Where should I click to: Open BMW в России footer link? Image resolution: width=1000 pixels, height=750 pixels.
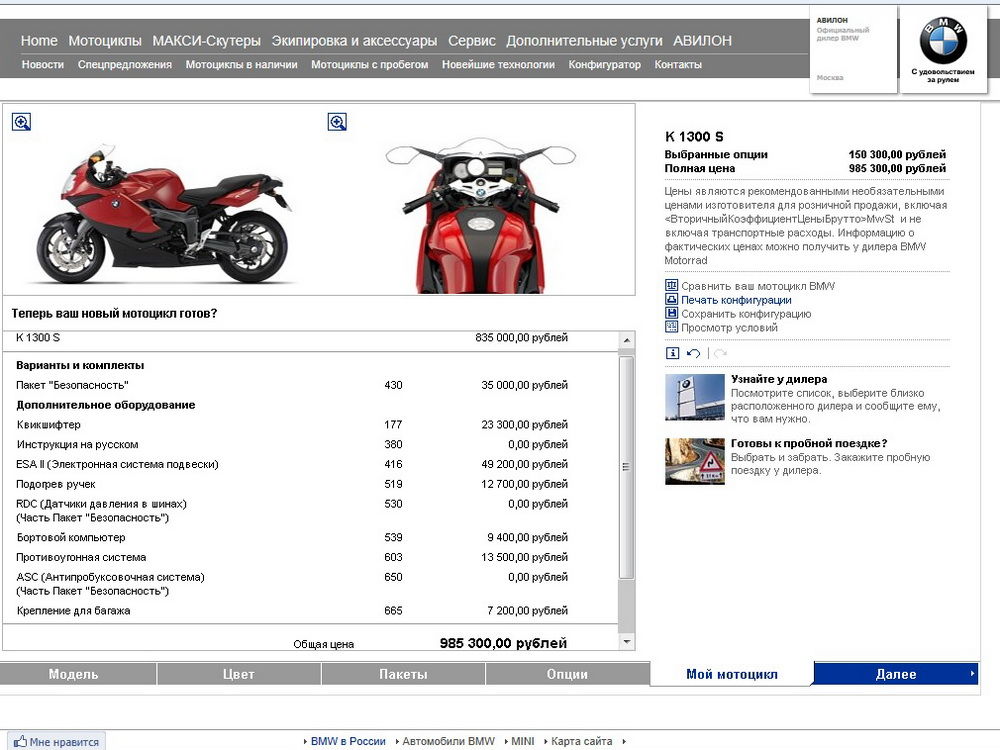pyautogui.click(x=348, y=741)
